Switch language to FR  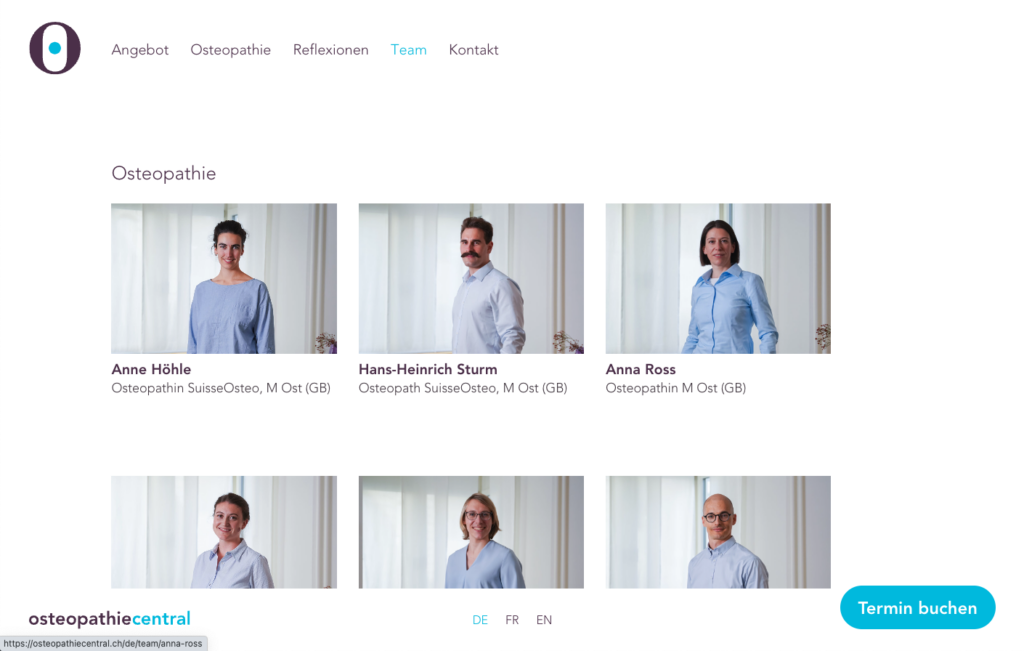tap(512, 620)
